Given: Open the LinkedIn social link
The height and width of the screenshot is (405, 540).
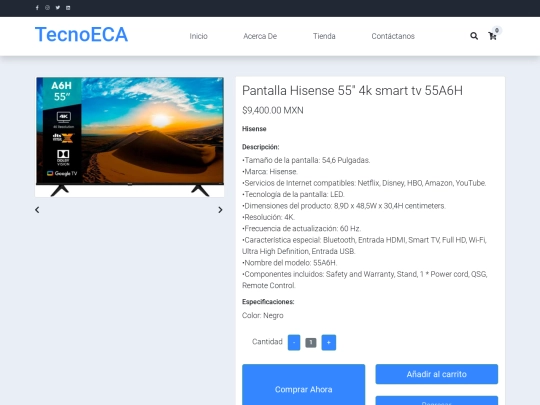Looking at the screenshot, I should coord(68,8).
